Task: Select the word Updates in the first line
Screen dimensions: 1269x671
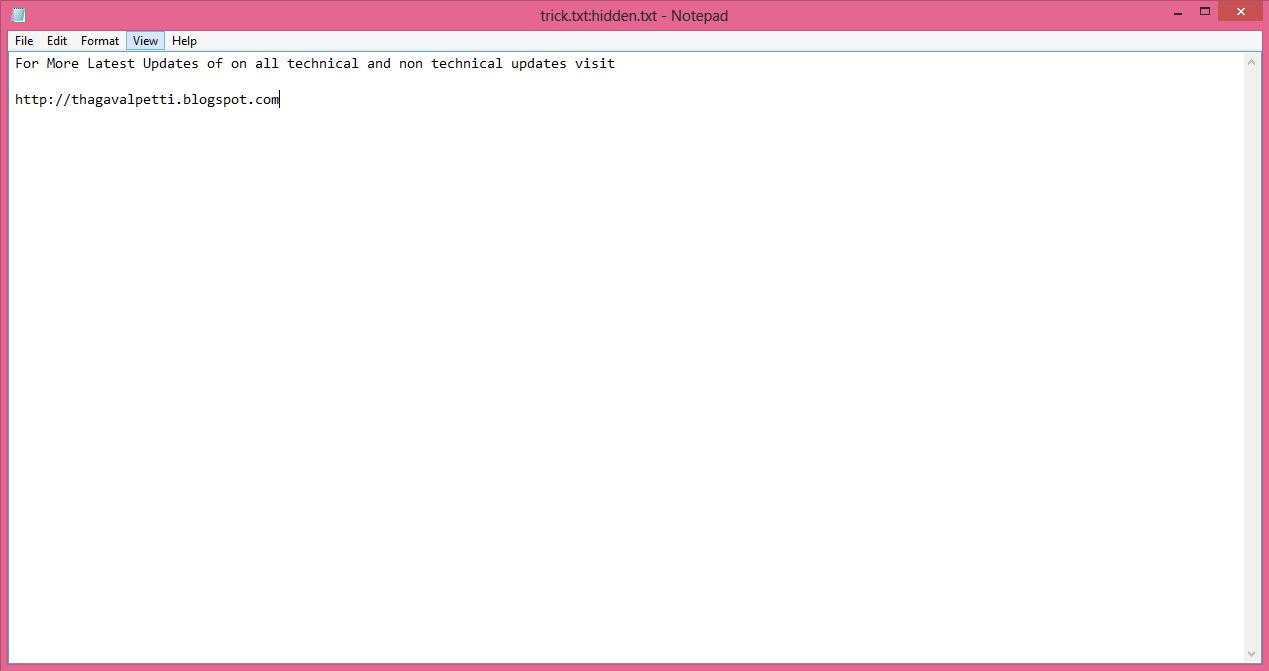Action: pos(170,63)
